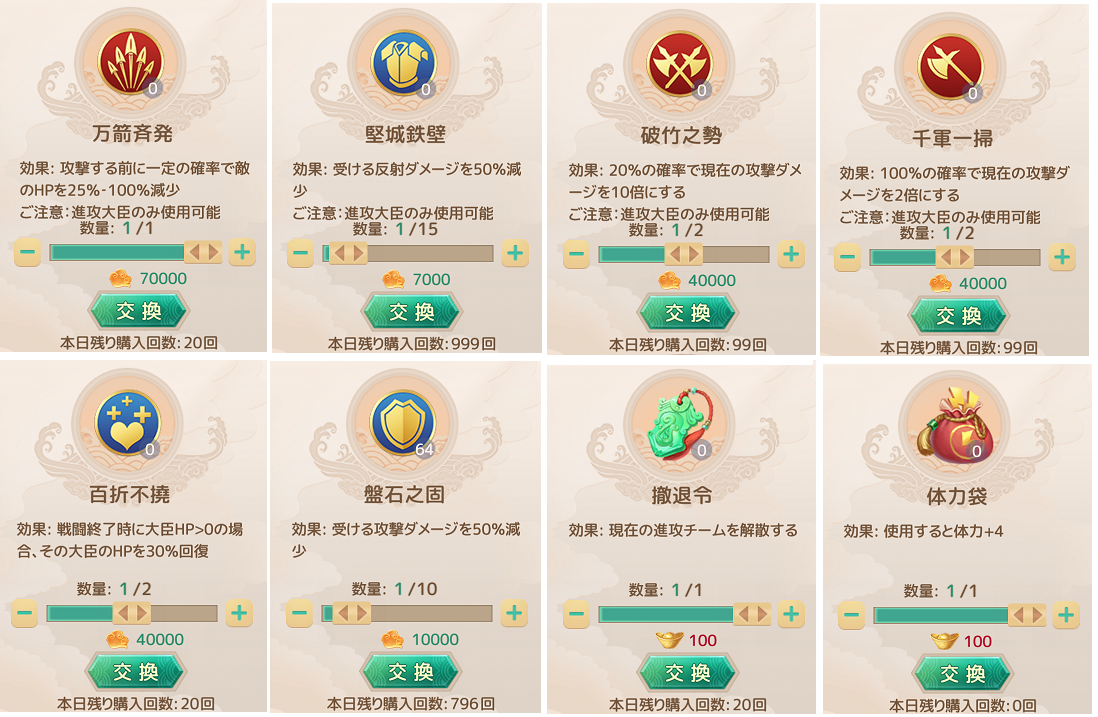Increase quantity of 堅城鉄壁 with plus

(515, 253)
